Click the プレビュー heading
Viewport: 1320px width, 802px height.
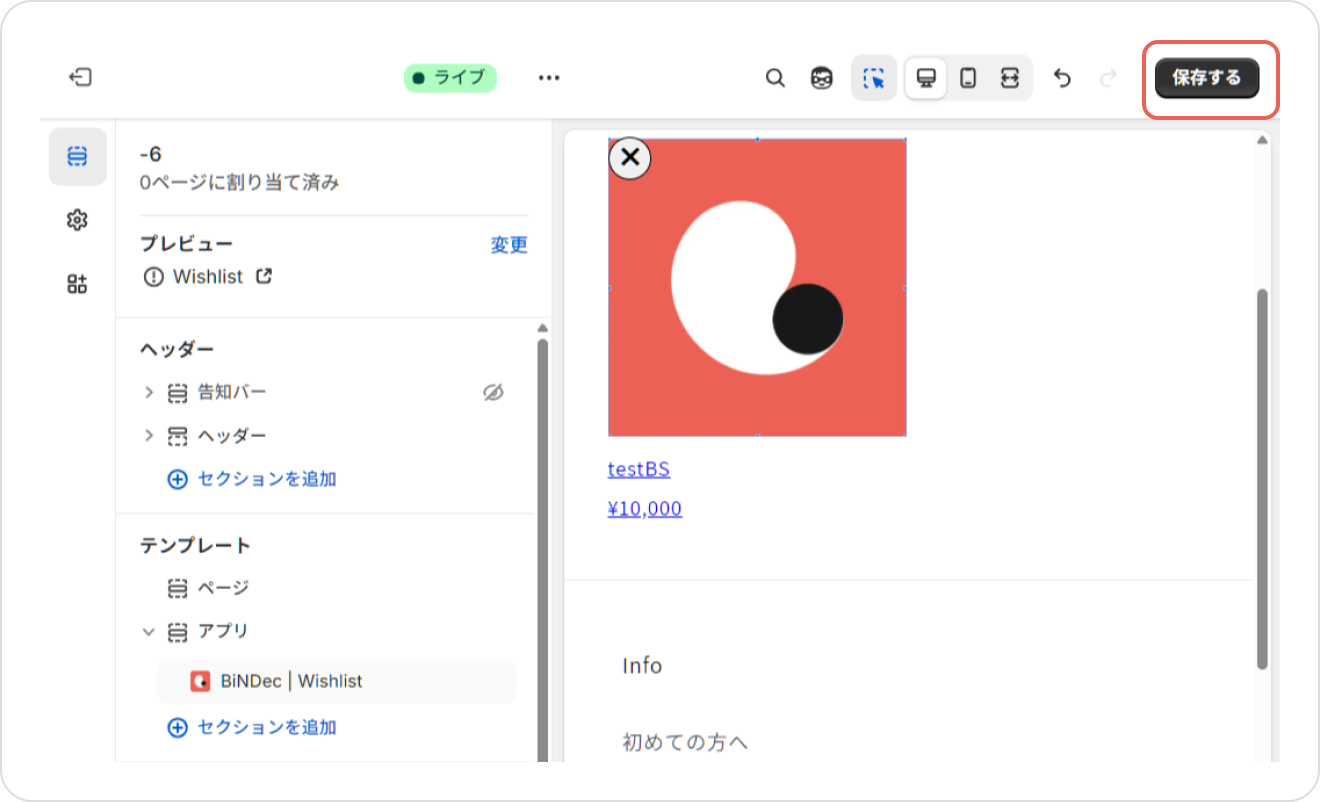tap(186, 244)
